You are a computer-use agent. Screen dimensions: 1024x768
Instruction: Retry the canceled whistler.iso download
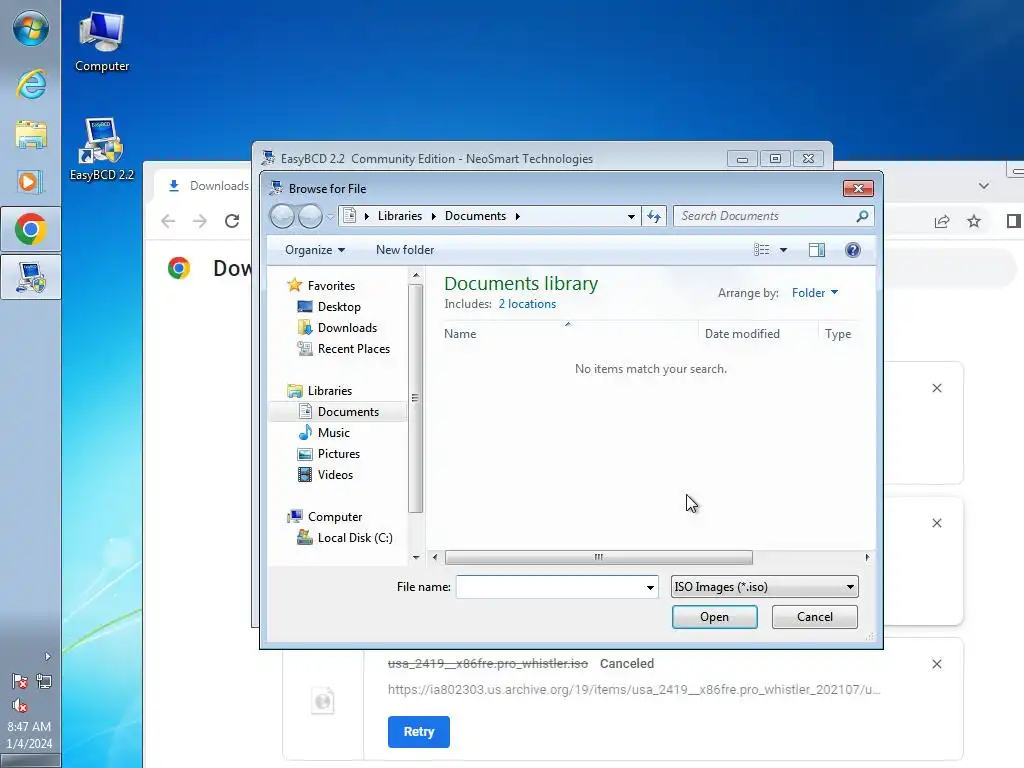coord(419,732)
